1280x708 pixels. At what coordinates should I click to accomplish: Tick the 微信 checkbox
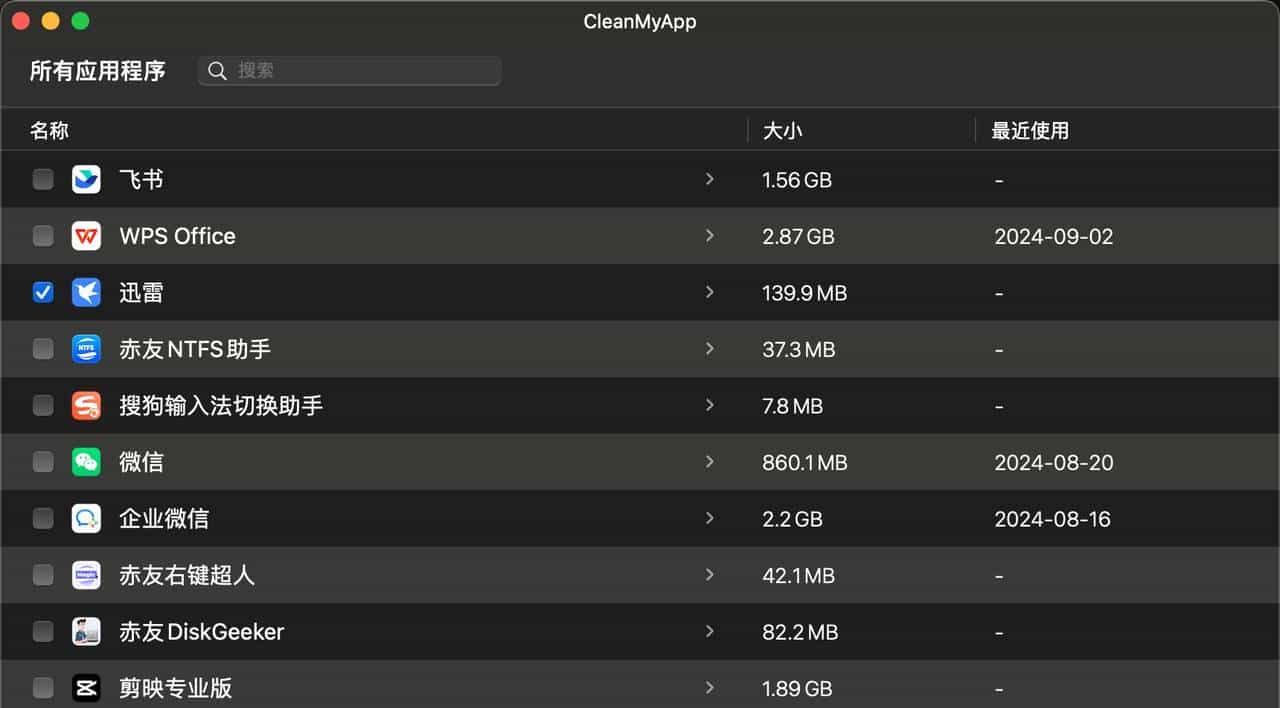click(x=43, y=462)
